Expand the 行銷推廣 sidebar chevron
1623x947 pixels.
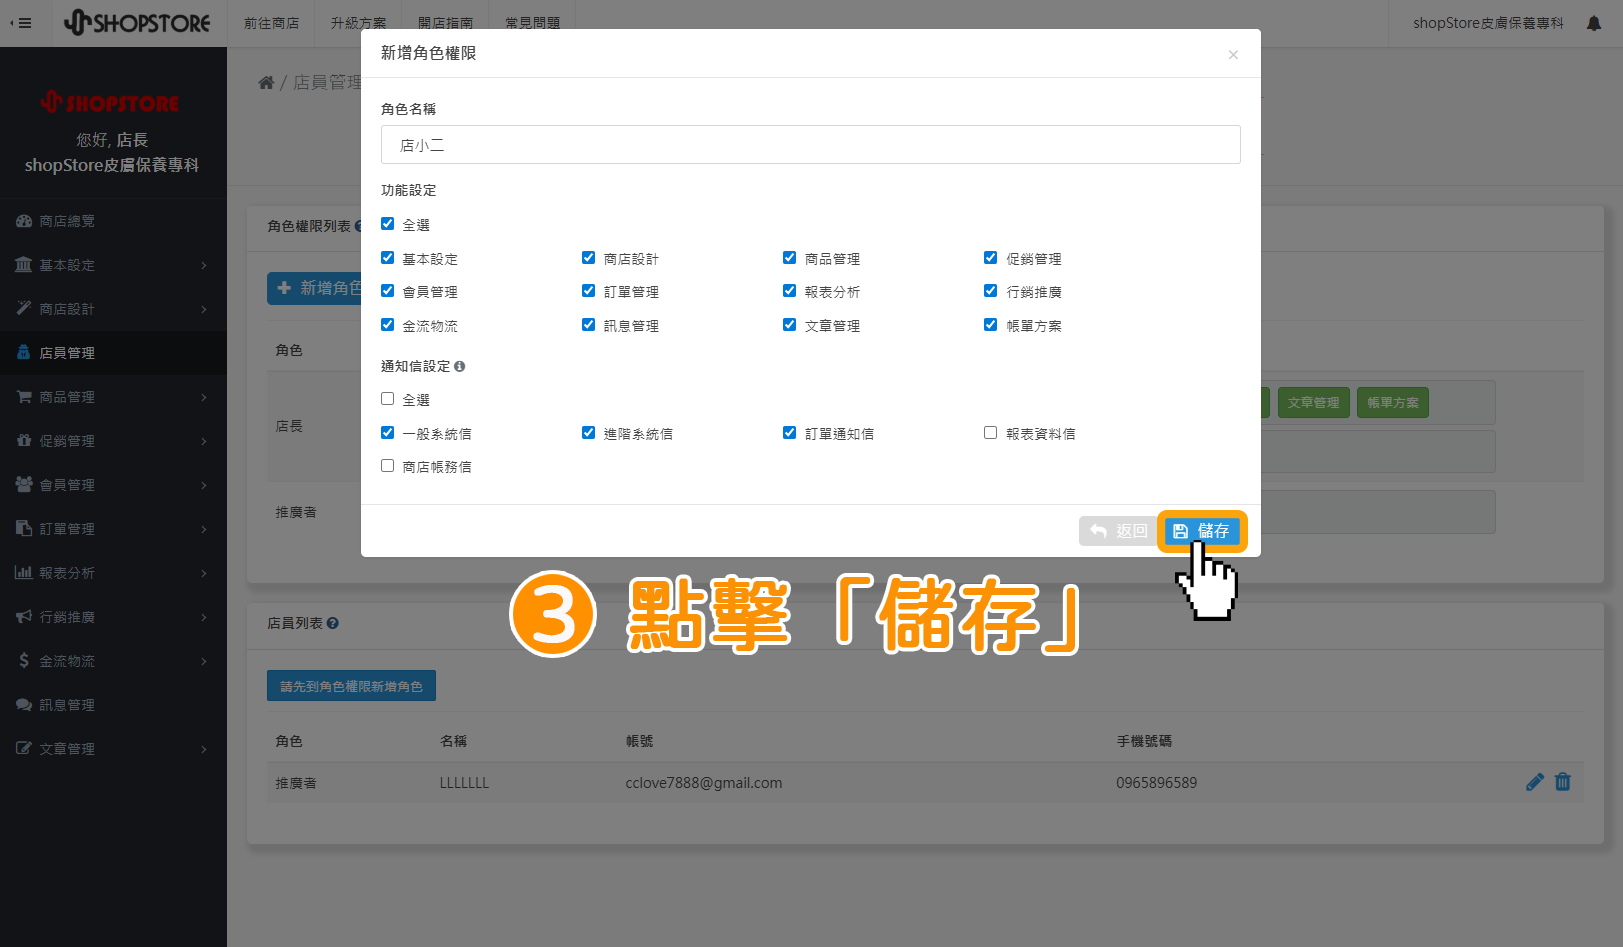click(204, 617)
